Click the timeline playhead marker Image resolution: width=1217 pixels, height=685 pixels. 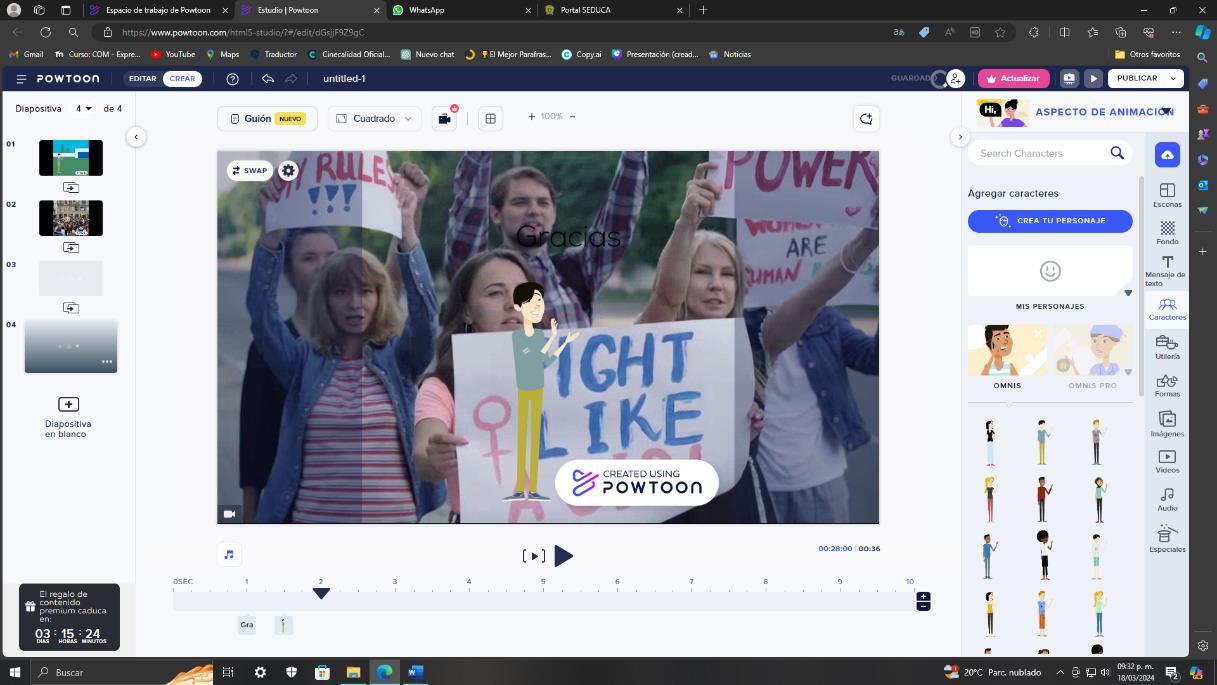pyautogui.click(x=321, y=593)
